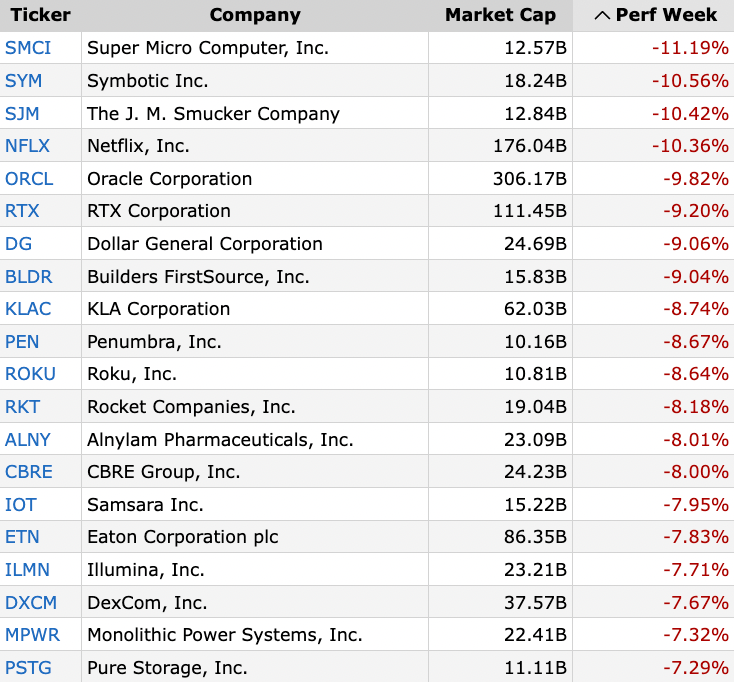Screen dimensions: 734x682
Task: Click the ROKU ticker link
Action: [x=30, y=374]
